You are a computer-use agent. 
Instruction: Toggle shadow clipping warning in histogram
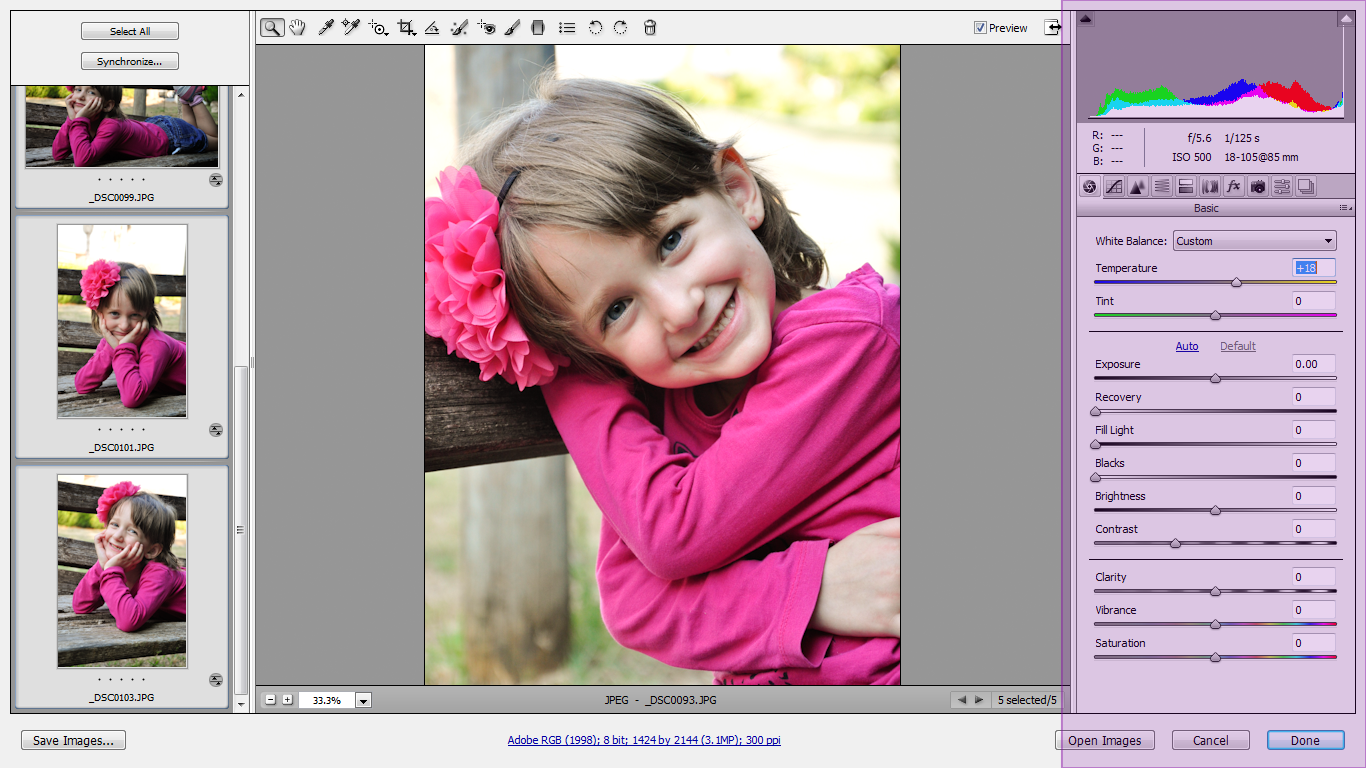pos(1086,19)
